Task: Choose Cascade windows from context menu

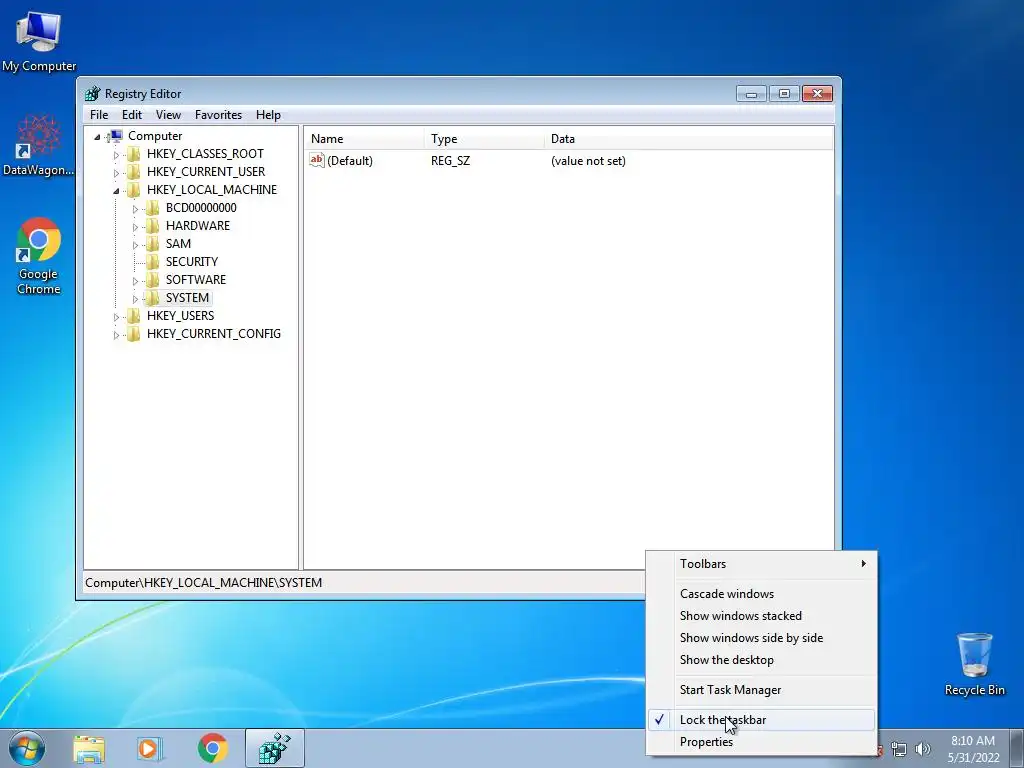Action: [761, 594]
